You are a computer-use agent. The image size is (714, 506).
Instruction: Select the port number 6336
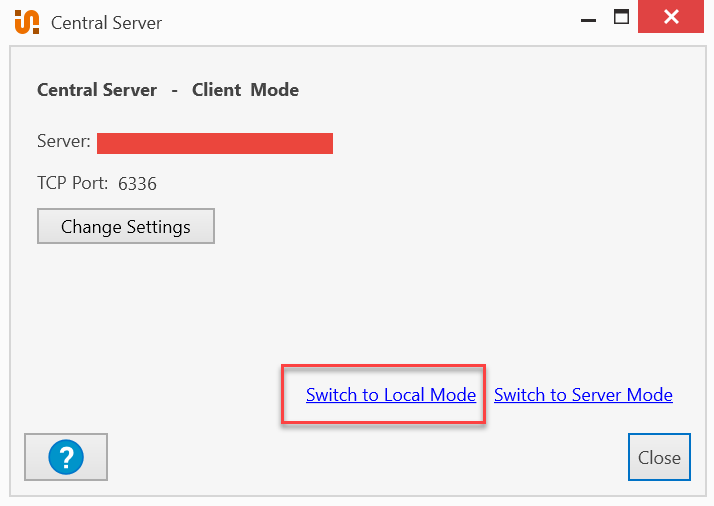138,184
